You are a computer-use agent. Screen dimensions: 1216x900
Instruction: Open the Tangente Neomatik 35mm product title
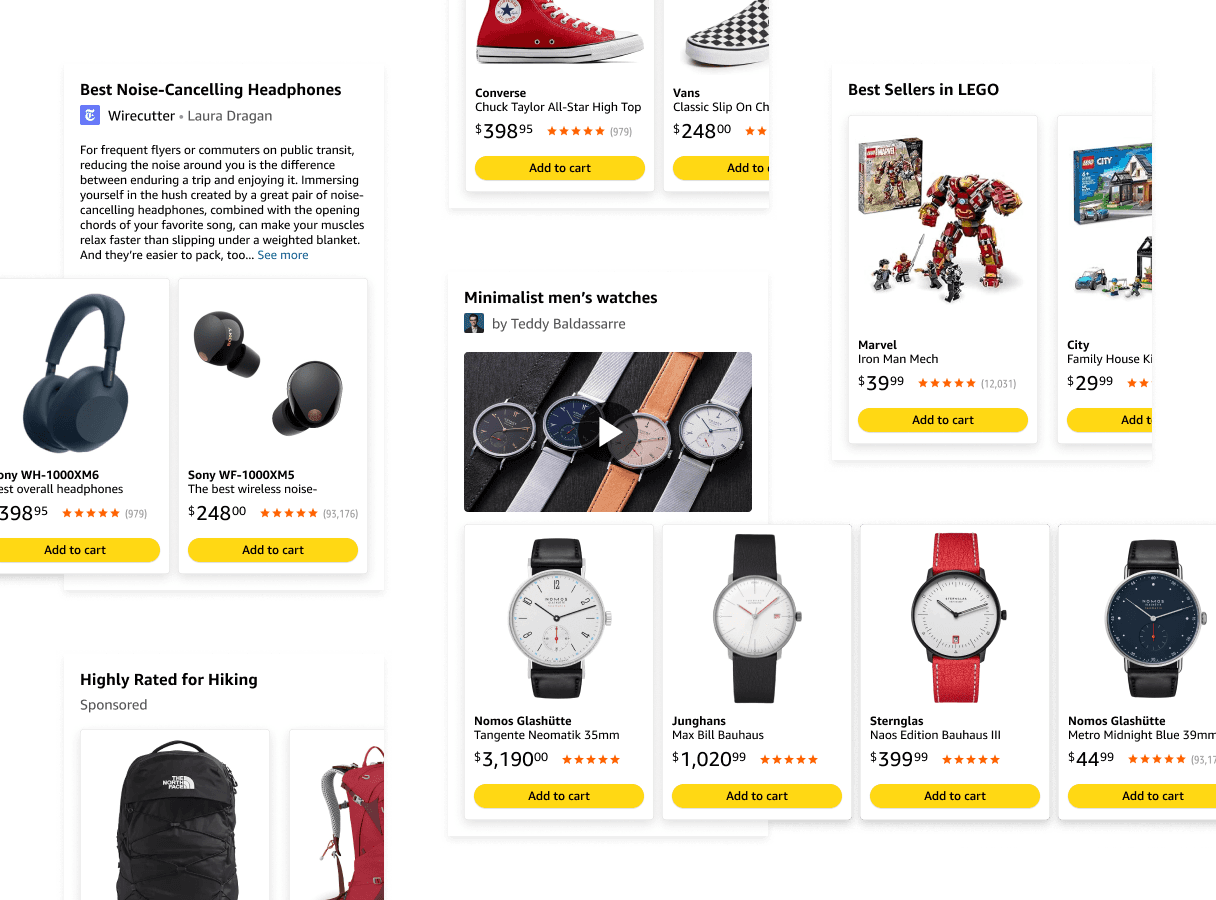(547, 735)
